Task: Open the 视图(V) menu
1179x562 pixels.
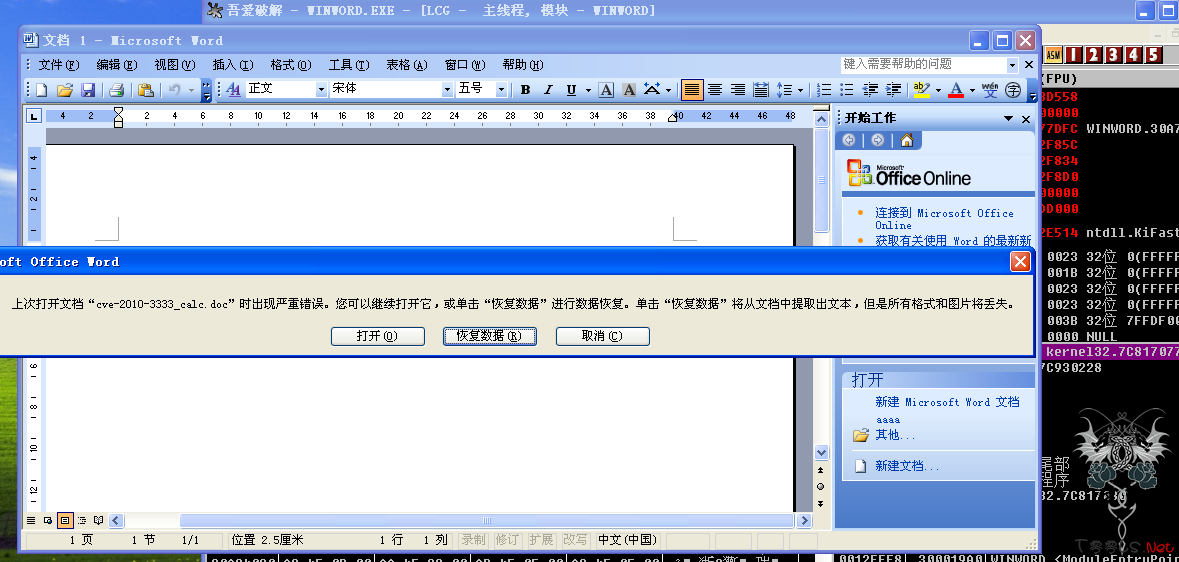Action: point(175,65)
